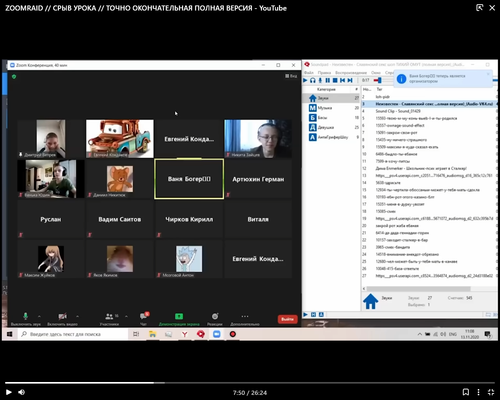Image resolution: width=500 pixels, height=400 pixels.
Task: Skip to previous sound in Soundpad
Action: coord(343,80)
